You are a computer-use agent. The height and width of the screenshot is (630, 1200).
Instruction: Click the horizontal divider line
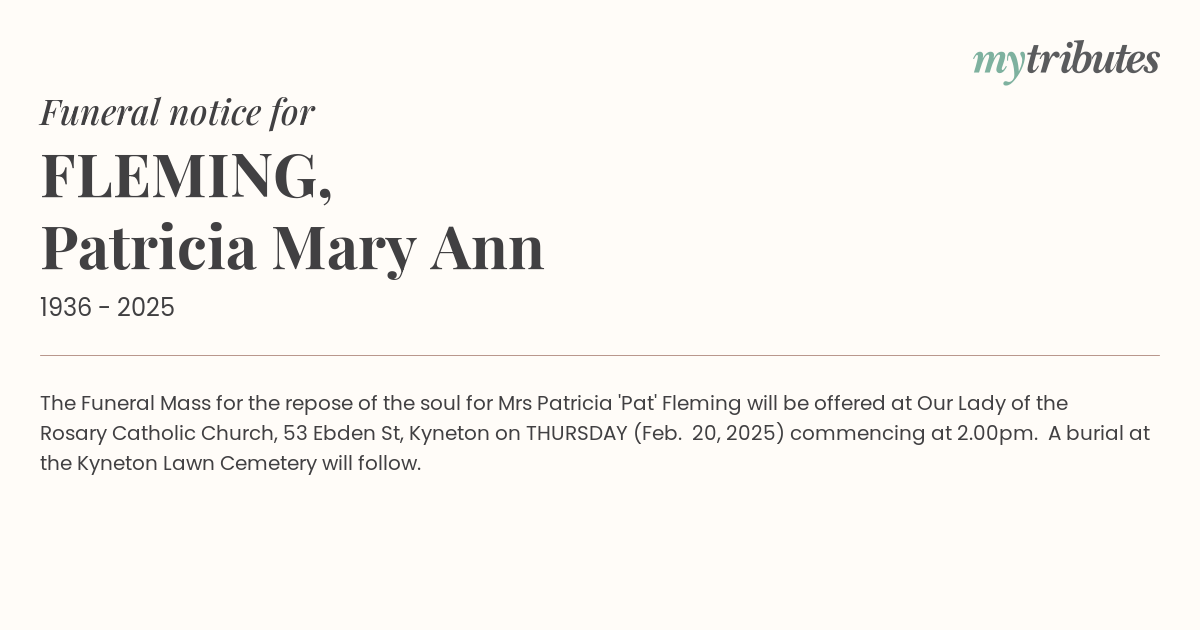tap(600, 355)
